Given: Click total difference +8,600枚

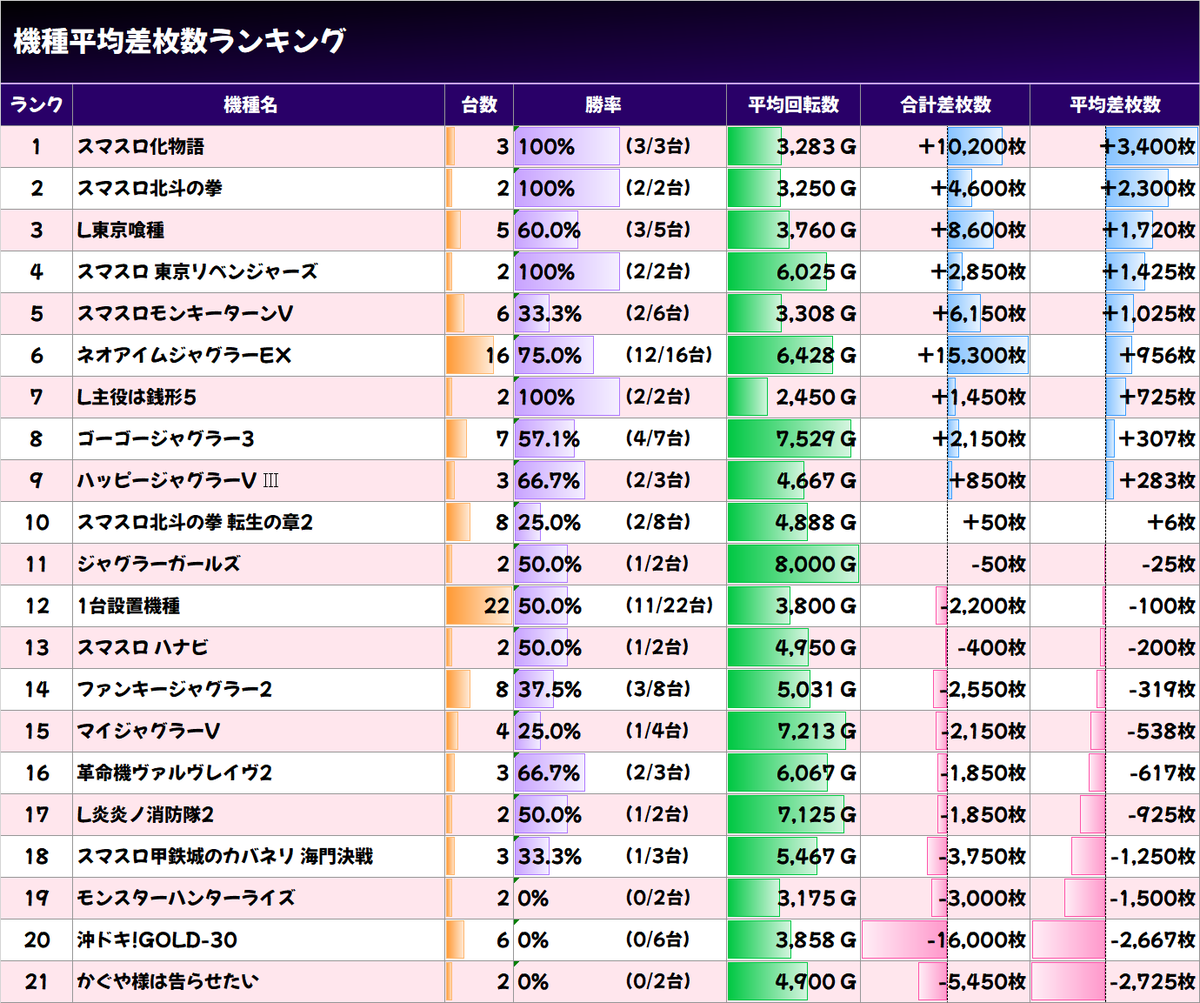Looking at the screenshot, I should [x=978, y=231].
